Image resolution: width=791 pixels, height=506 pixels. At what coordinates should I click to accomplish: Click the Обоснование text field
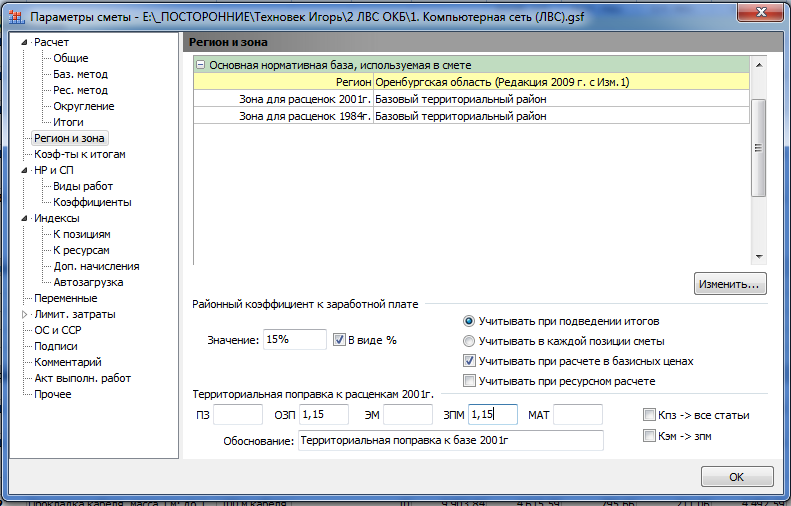pyautogui.click(x=450, y=440)
